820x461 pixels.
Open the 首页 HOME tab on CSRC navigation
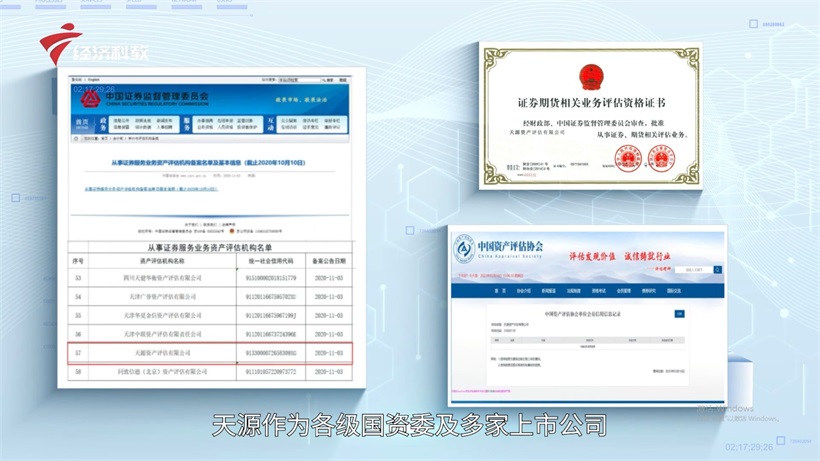[x=82, y=124]
